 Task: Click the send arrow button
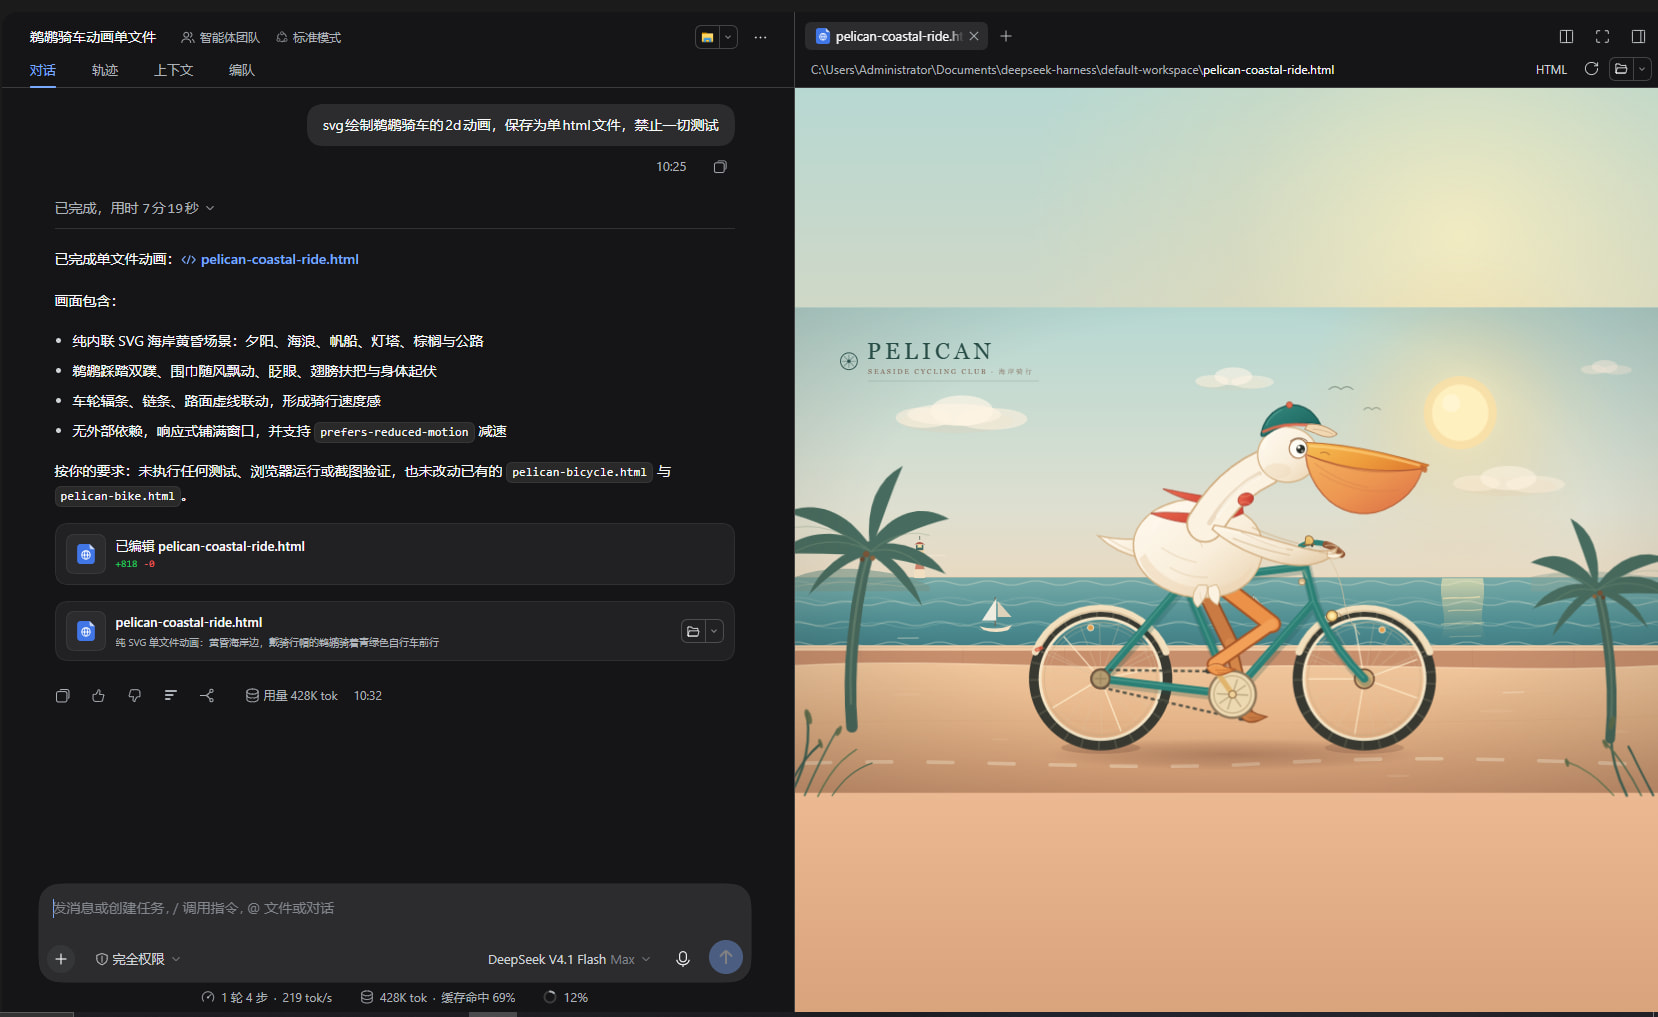pos(726,958)
